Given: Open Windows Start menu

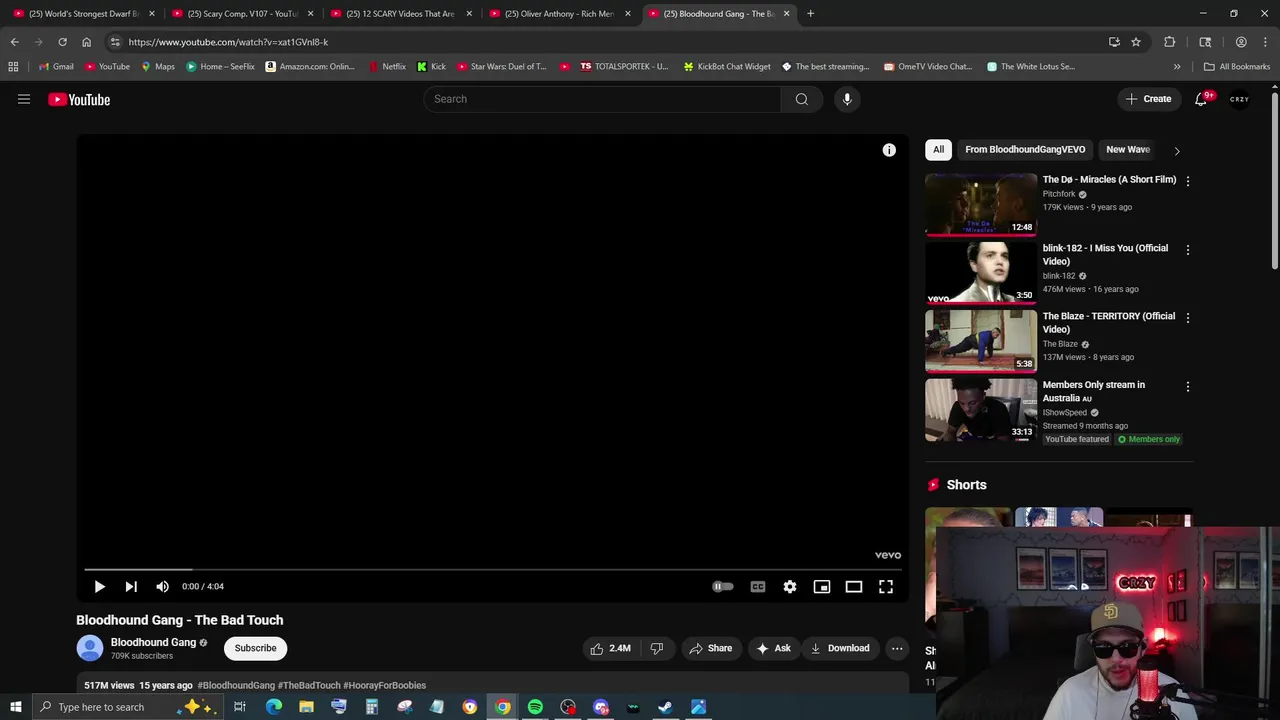Looking at the screenshot, I should click(15, 707).
